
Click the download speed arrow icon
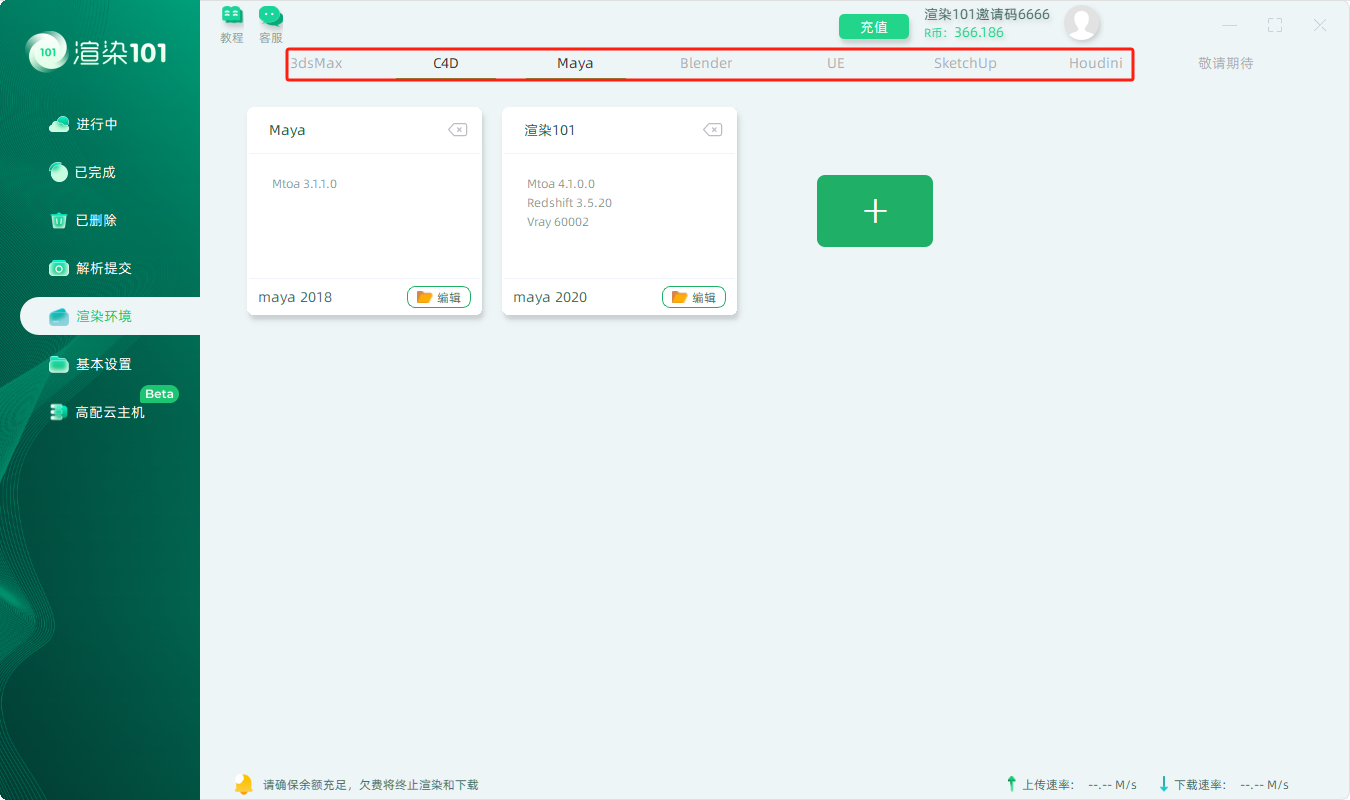click(1164, 784)
